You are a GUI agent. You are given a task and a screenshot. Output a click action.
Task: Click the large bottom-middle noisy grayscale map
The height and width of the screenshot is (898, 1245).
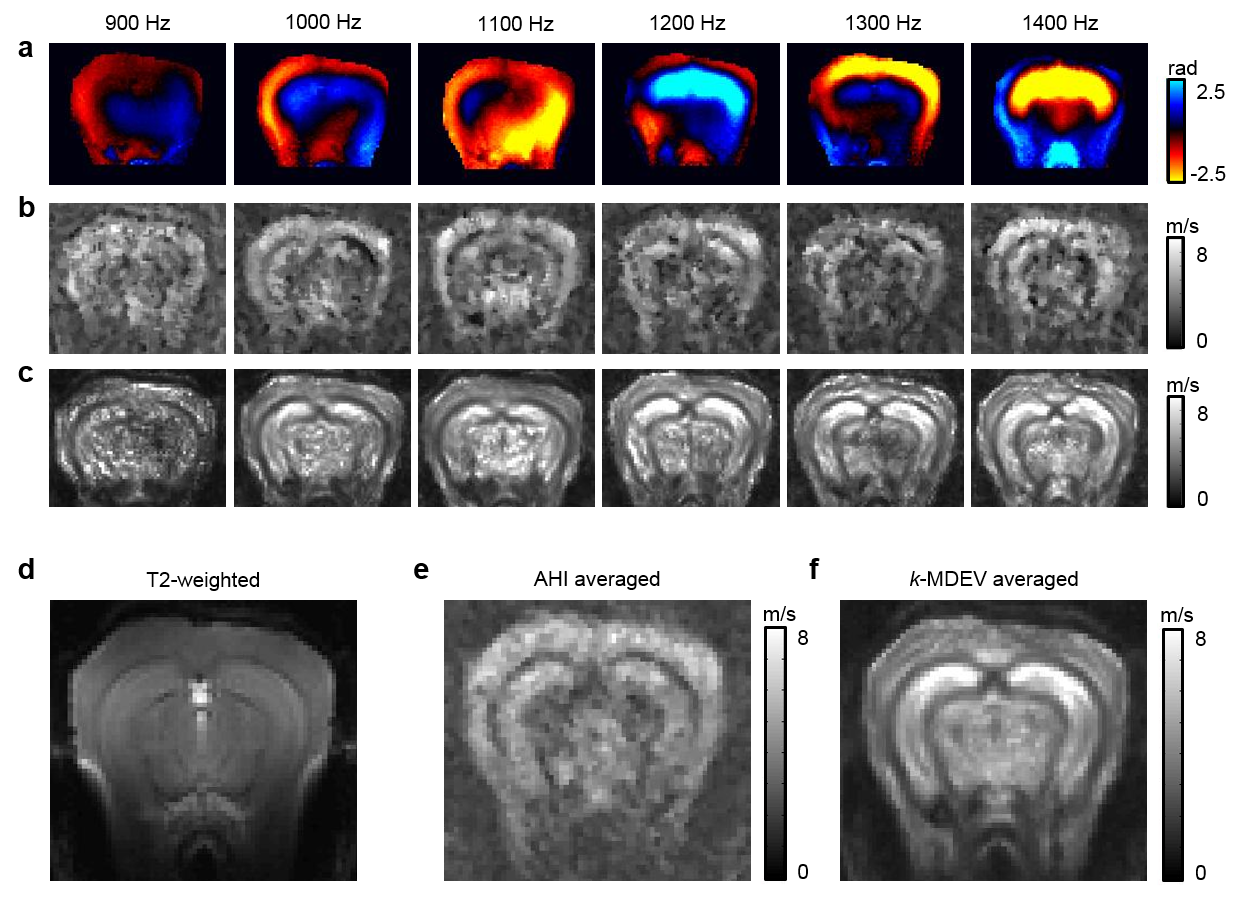pyautogui.click(x=597, y=740)
